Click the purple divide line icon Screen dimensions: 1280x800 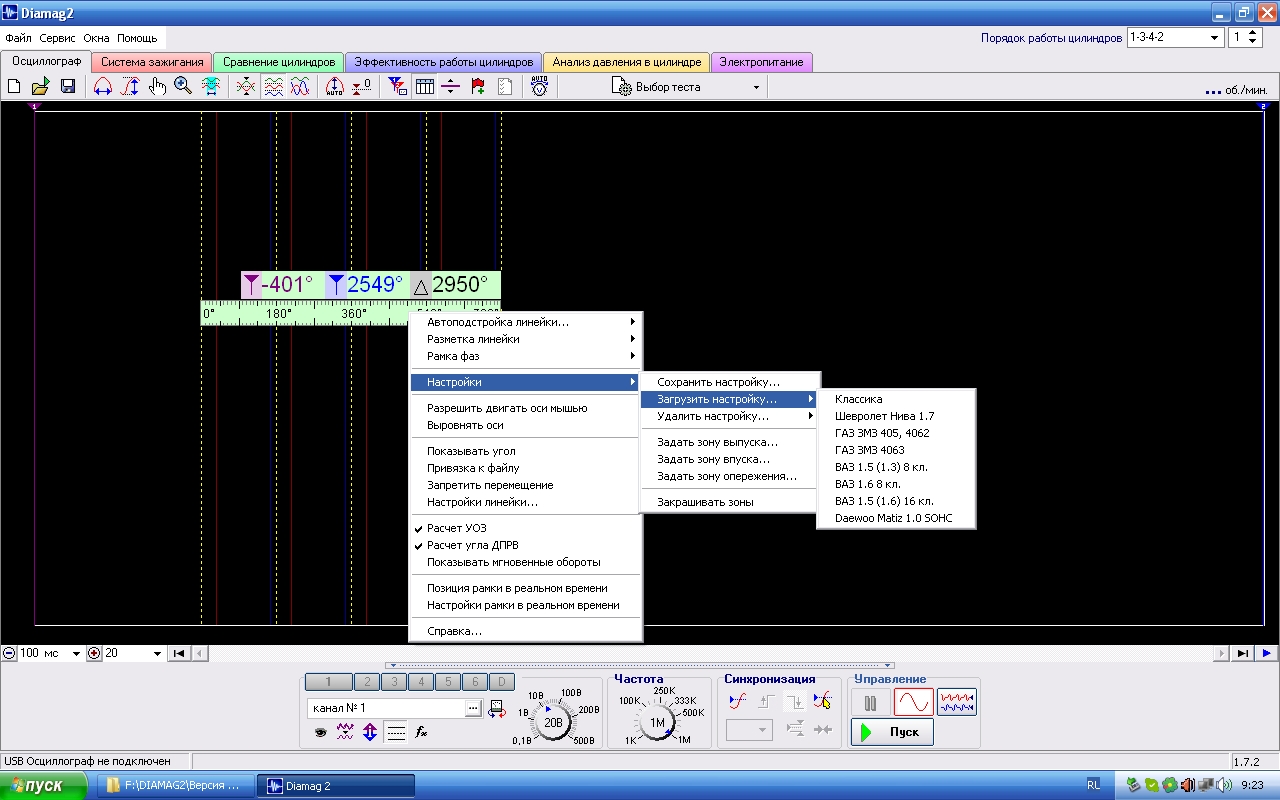pos(451,87)
